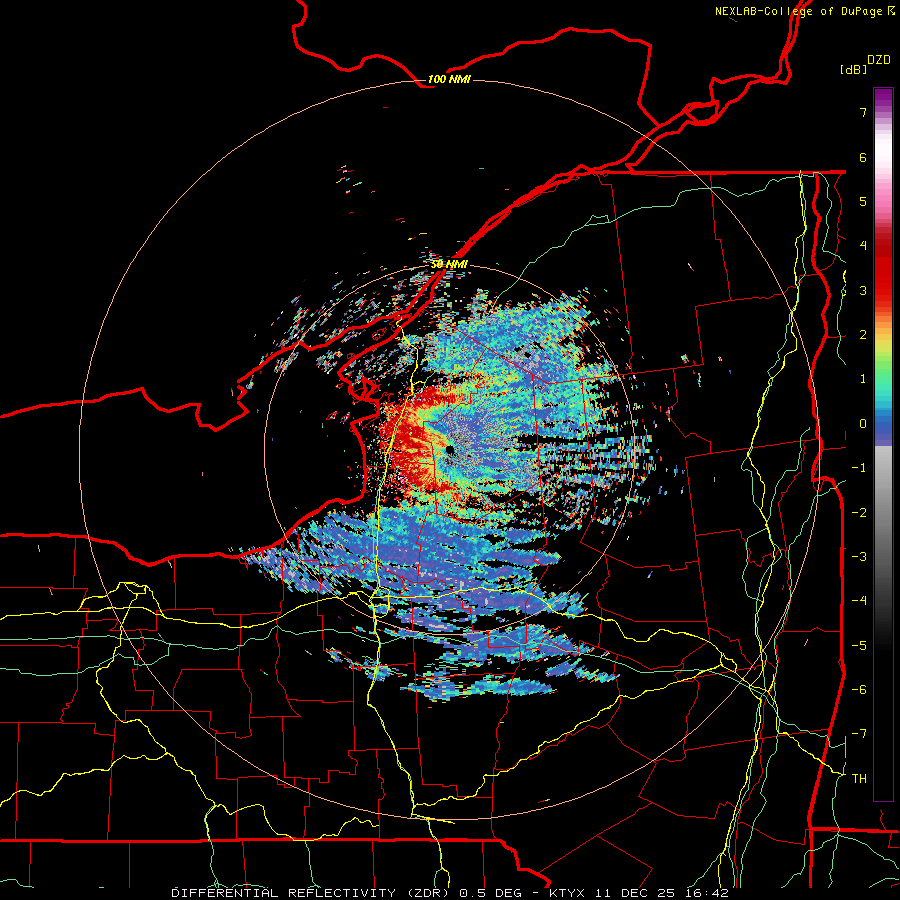Select the -5 value on the color scale
900x900 pixels.
[x=859, y=646]
